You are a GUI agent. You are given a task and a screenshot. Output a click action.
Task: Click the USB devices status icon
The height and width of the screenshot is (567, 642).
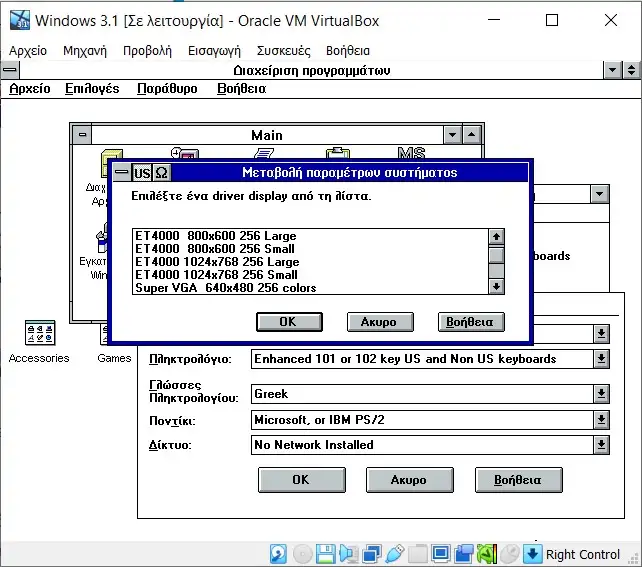(395, 554)
